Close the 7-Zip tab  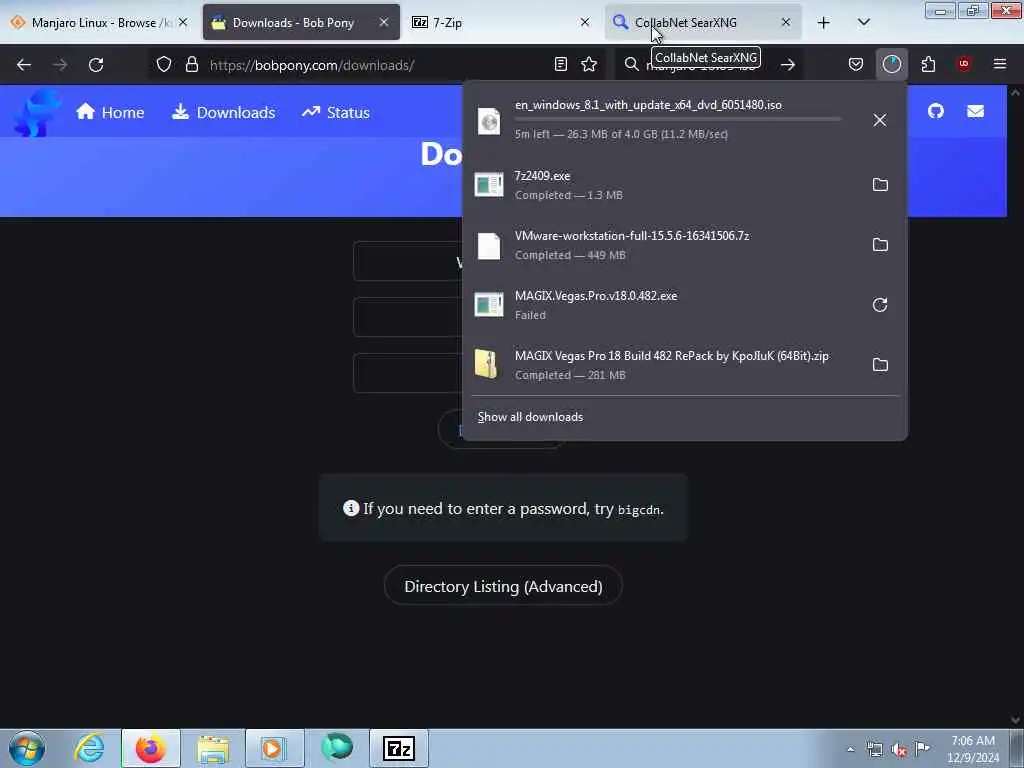click(x=584, y=23)
